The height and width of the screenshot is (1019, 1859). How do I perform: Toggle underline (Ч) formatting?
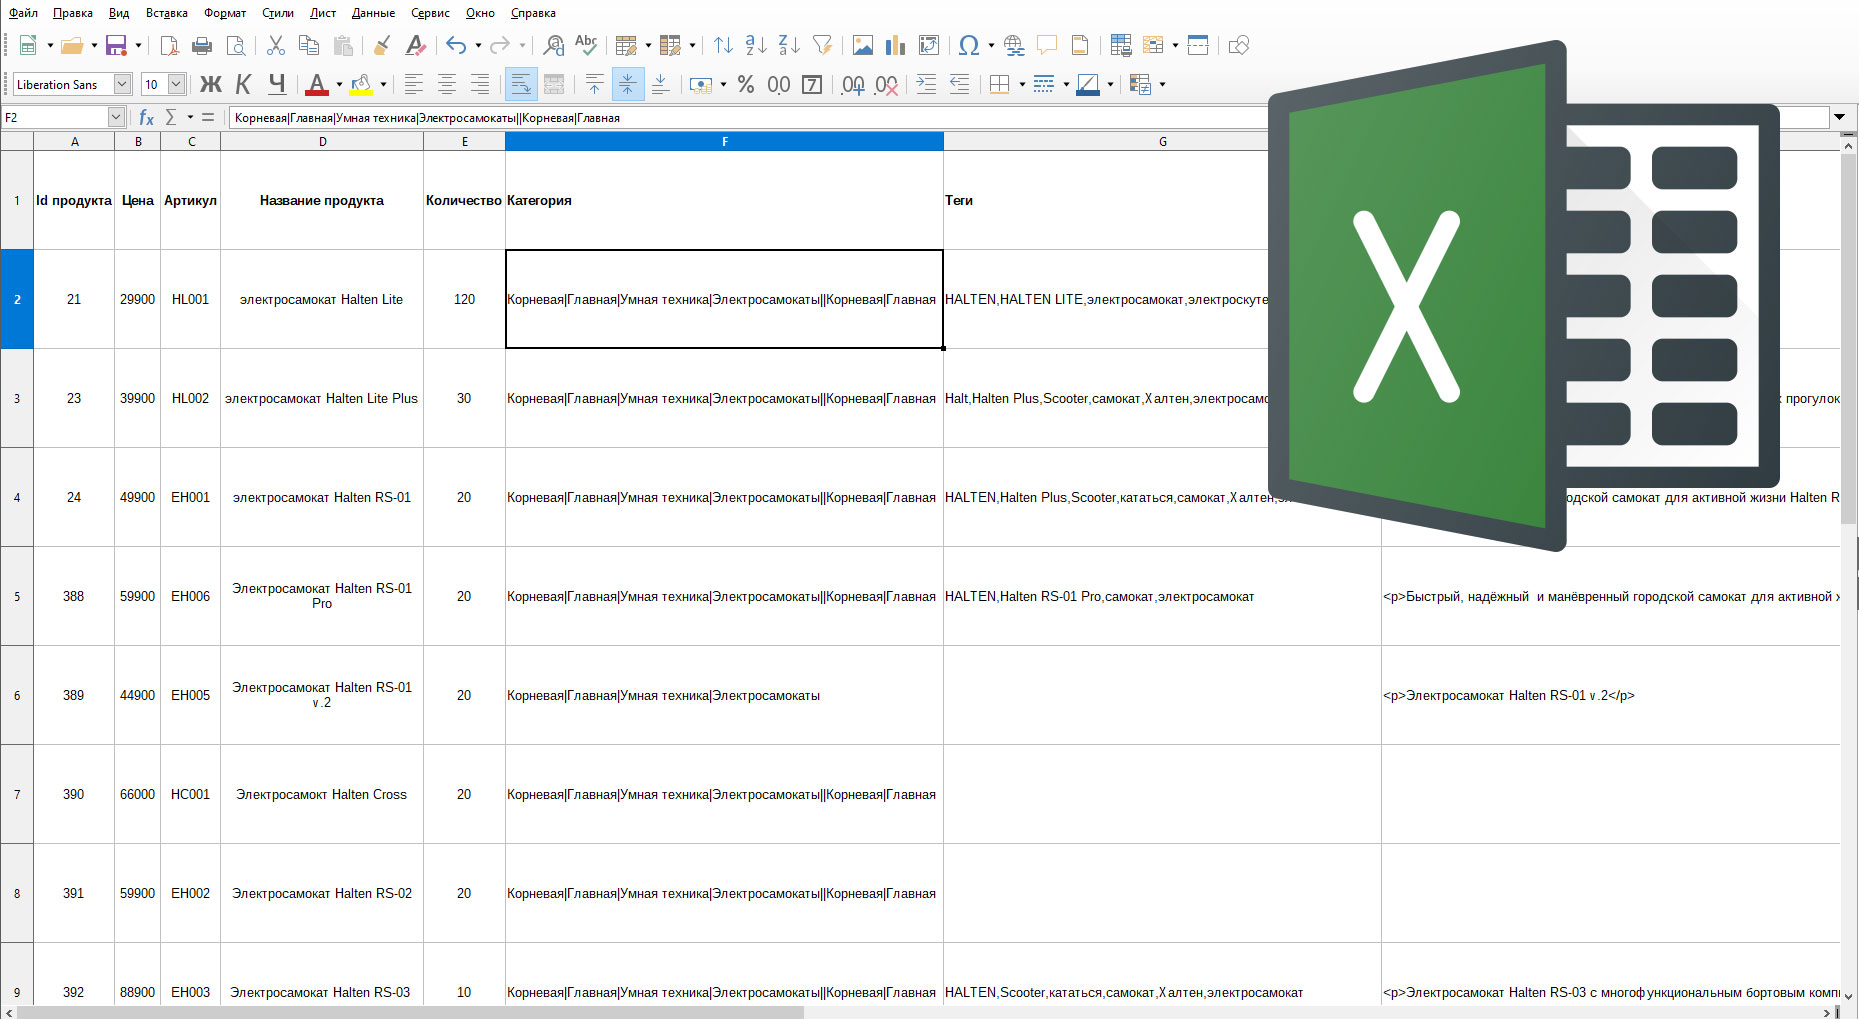click(x=277, y=84)
